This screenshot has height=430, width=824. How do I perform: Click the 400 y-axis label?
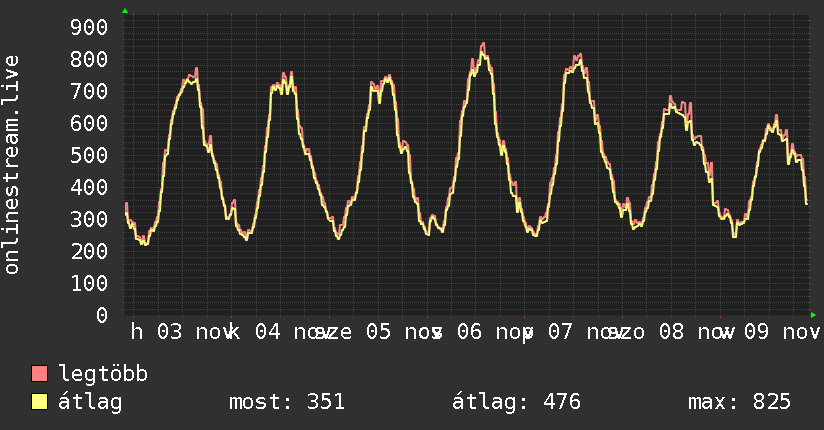pyautogui.click(x=89, y=188)
